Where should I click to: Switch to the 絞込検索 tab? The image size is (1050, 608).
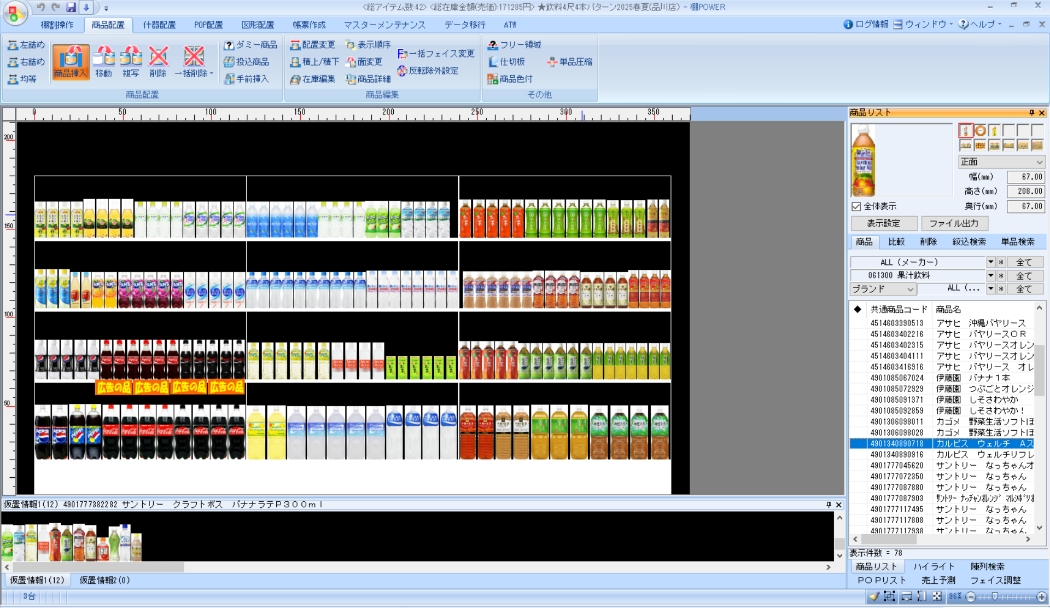click(969, 242)
